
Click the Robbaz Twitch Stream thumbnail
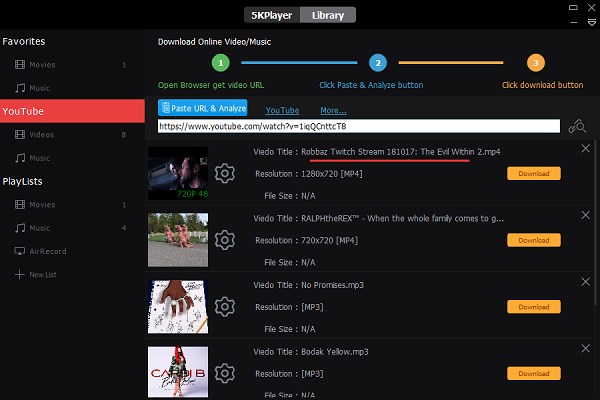(x=178, y=173)
